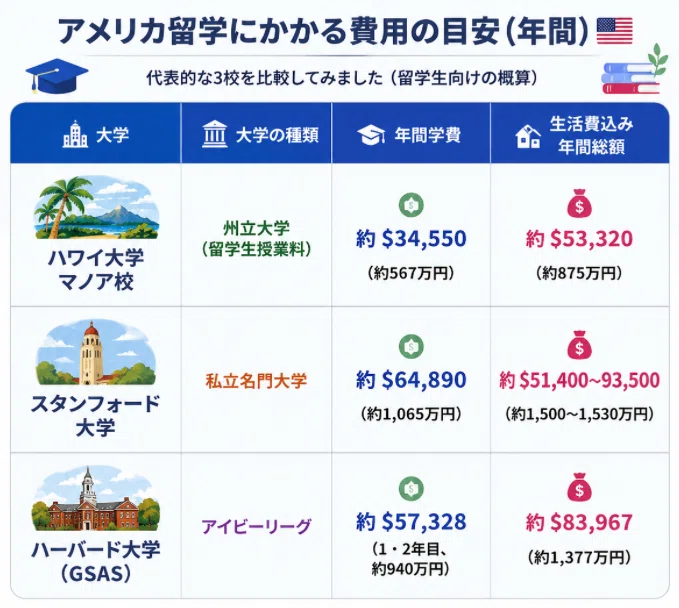Viewport: 679px width, 608px height.
Task: Click the red money bag above $83,967
Action: [579, 487]
